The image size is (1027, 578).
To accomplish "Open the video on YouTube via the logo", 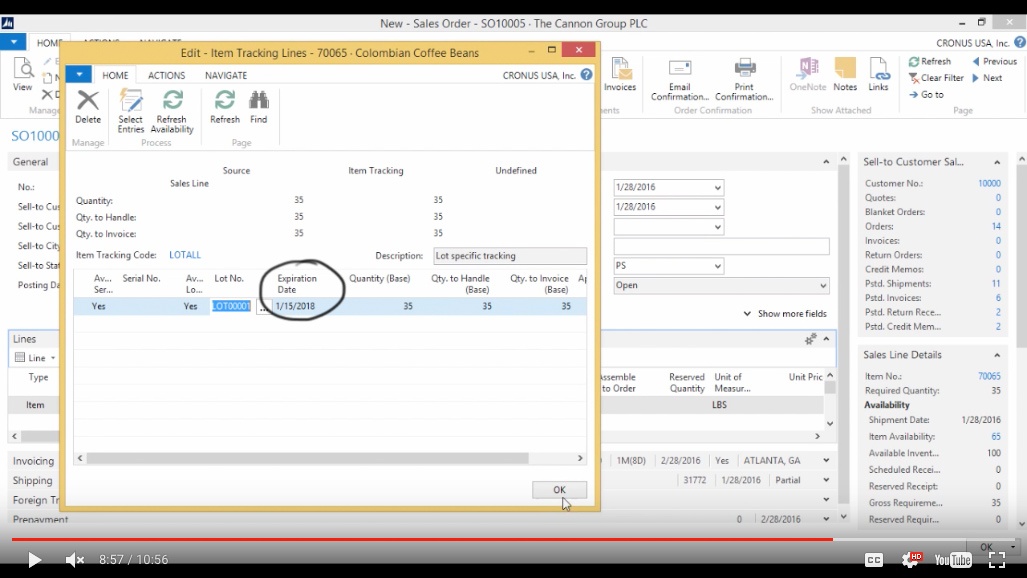I will point(953,560).
